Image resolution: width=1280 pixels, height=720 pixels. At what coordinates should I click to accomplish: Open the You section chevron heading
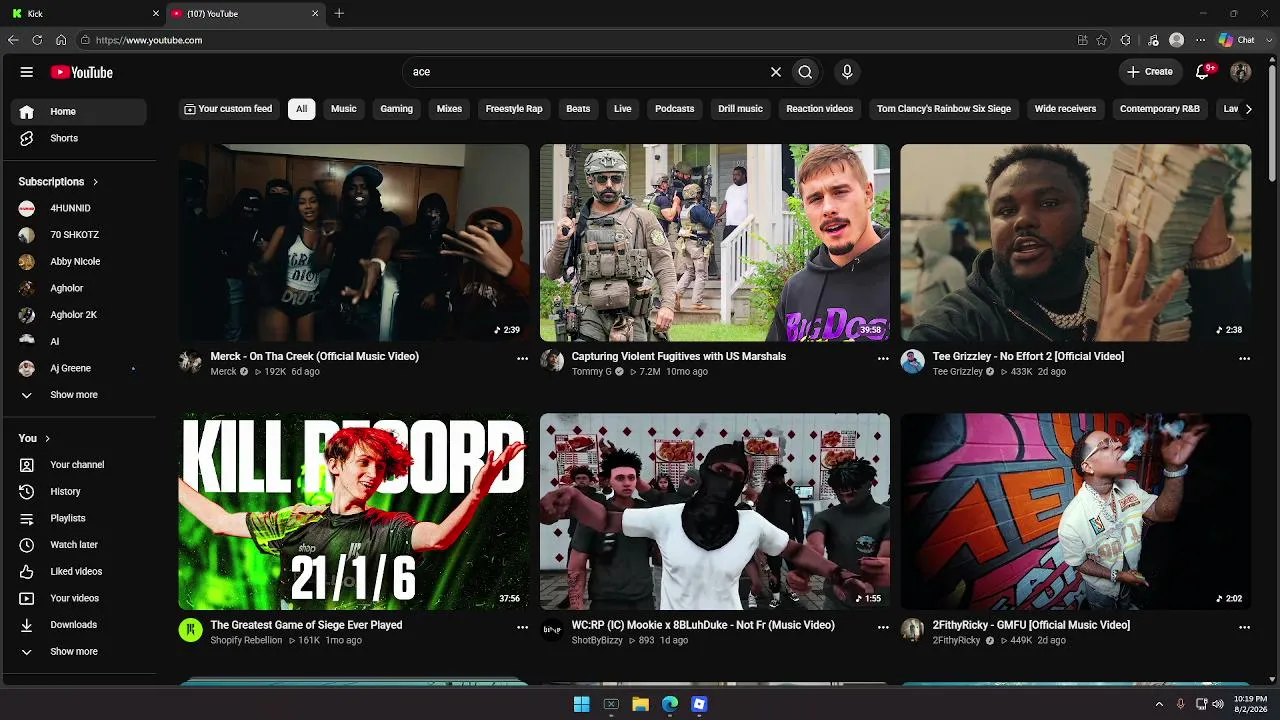point(34,438)
